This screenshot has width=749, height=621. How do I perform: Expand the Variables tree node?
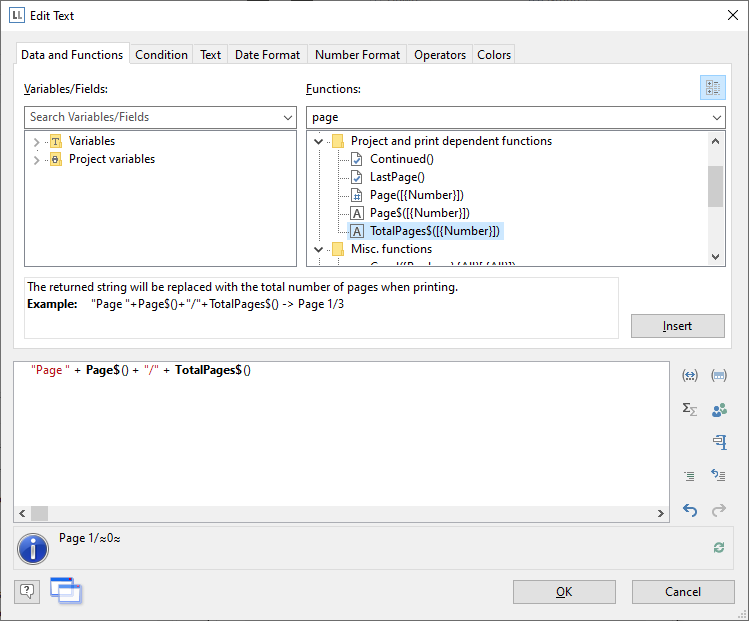tap(37, 142)
